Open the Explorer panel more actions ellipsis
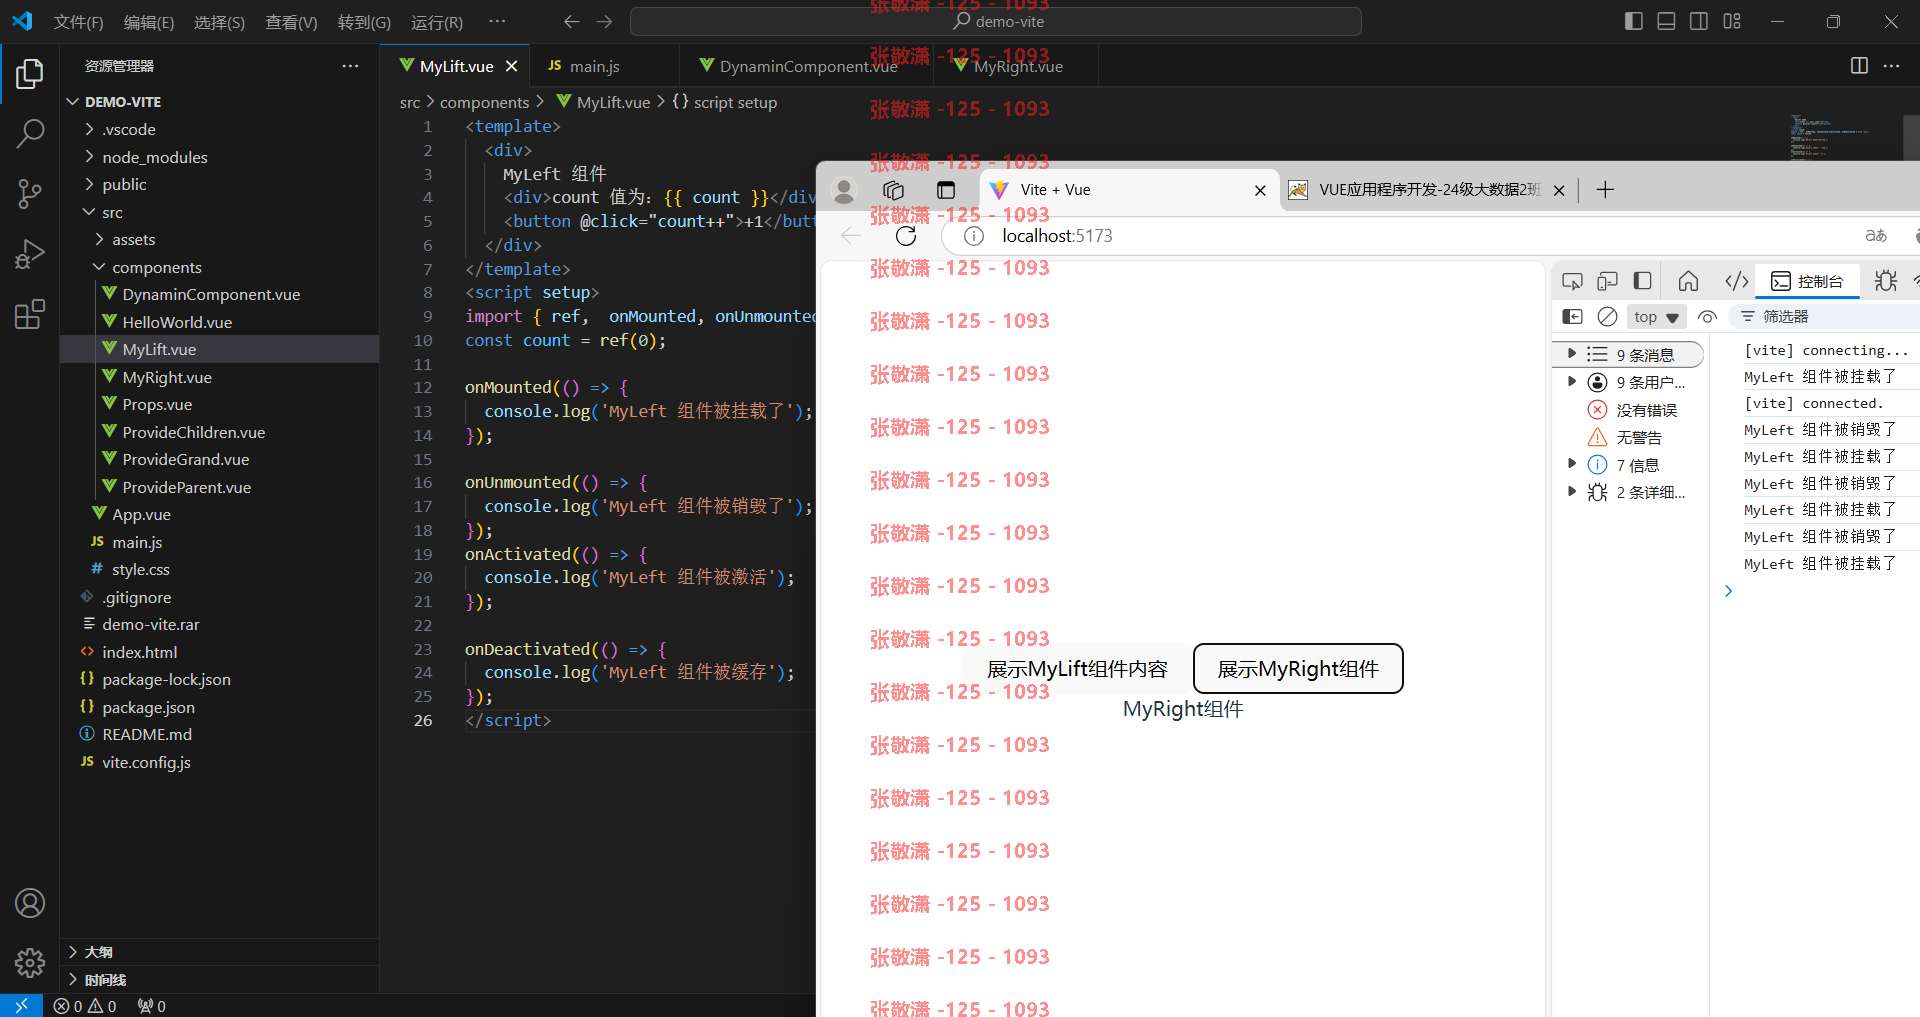 [350, 66]
